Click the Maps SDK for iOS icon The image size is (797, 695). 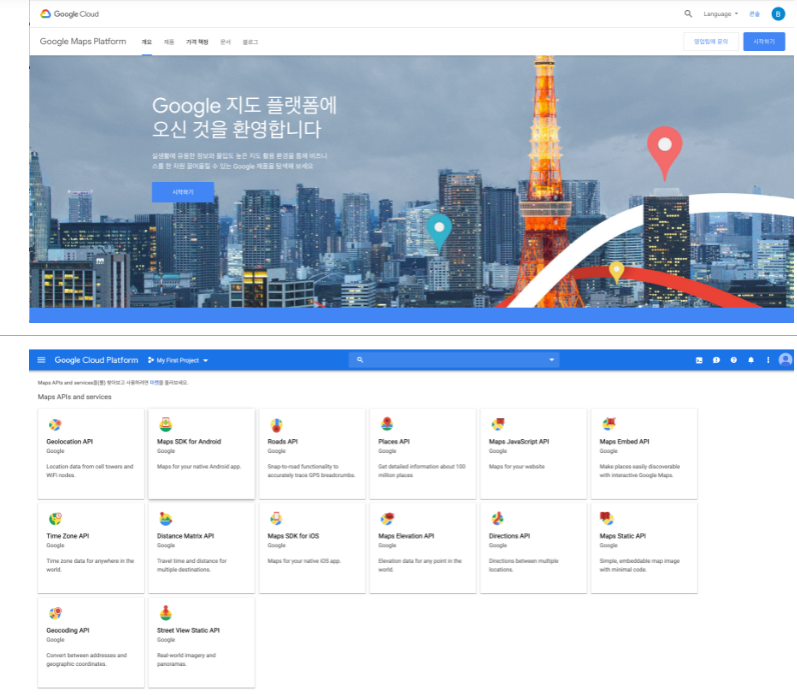[x=276, y=519]
